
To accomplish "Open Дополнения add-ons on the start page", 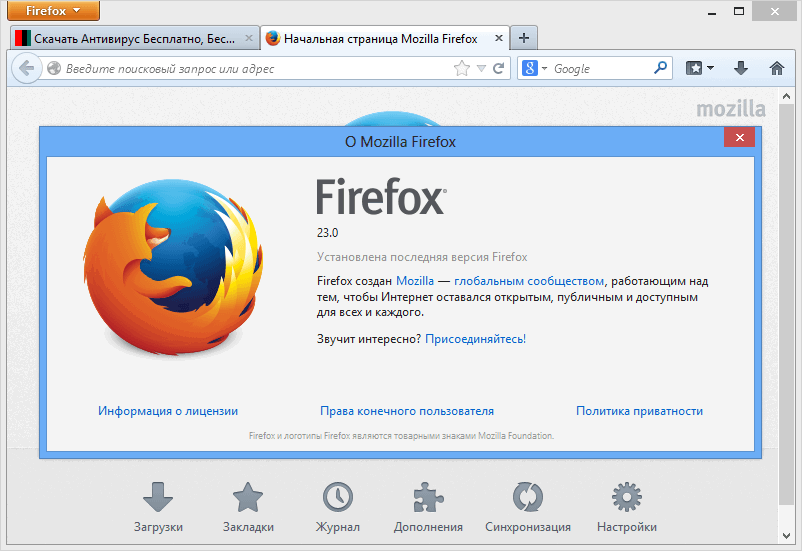I will pyautogui.click(x=428, y=508).
